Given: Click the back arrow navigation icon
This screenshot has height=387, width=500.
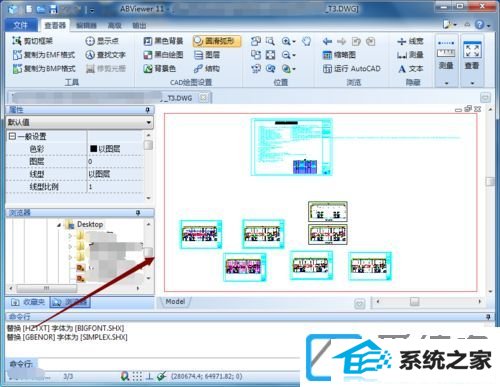Looking at the screenshot, I should point(327,41).
